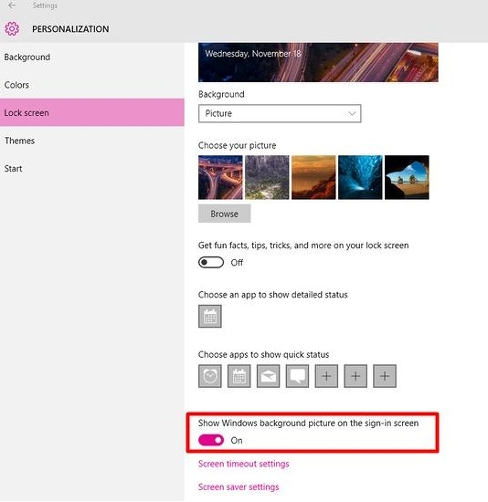Open Screen saver settings link
The width and height of the screenshot is (488, 502).
239,487
